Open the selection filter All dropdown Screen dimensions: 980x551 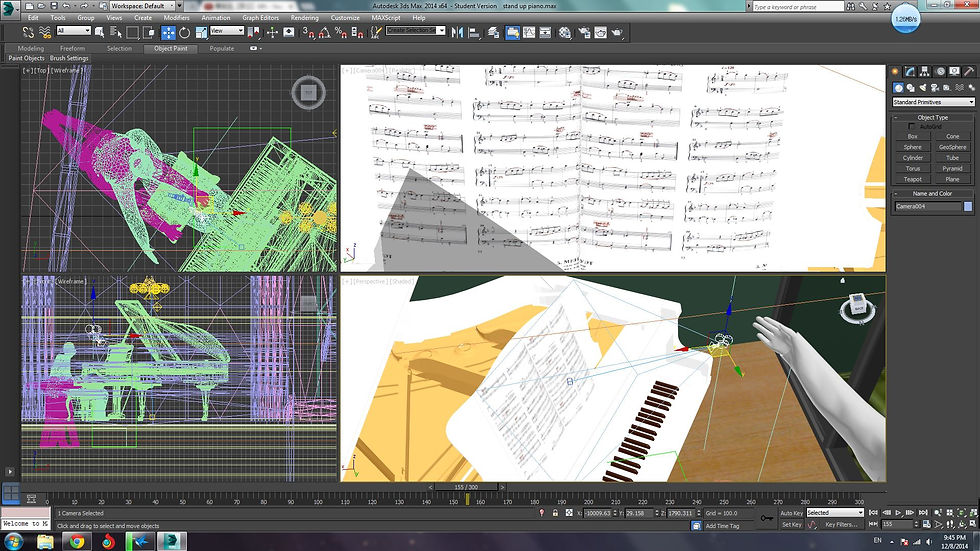tap(74, 31)
